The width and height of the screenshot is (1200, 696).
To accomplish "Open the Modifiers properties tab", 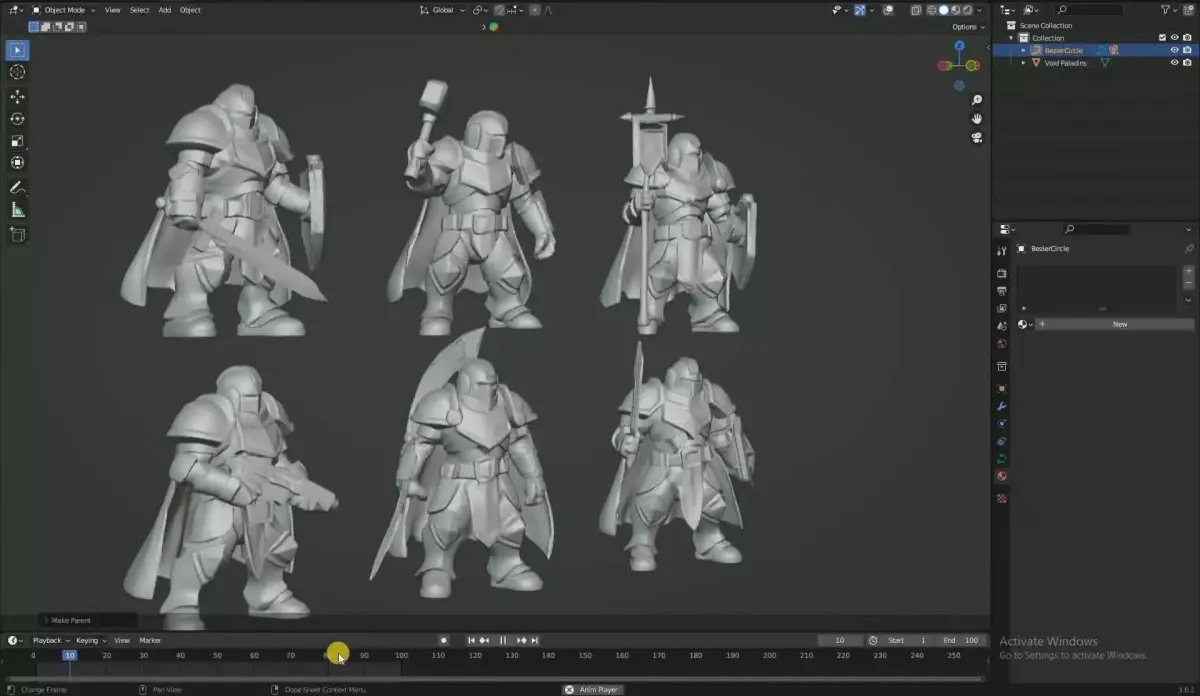I will 1002,406.
